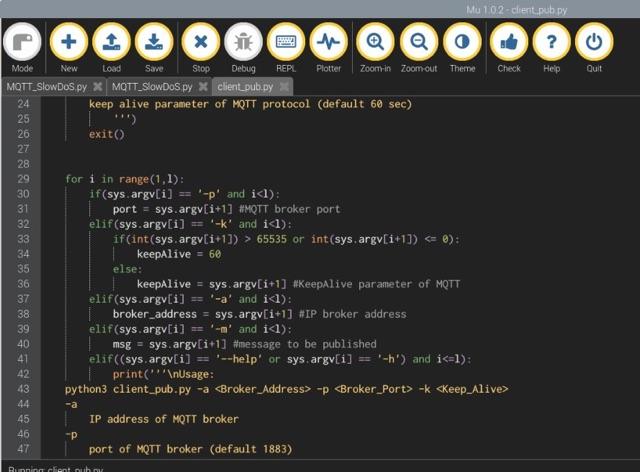Close the second MQTT_SlowDoS.py tab
The image size is (640, 472).
point(203,87)
